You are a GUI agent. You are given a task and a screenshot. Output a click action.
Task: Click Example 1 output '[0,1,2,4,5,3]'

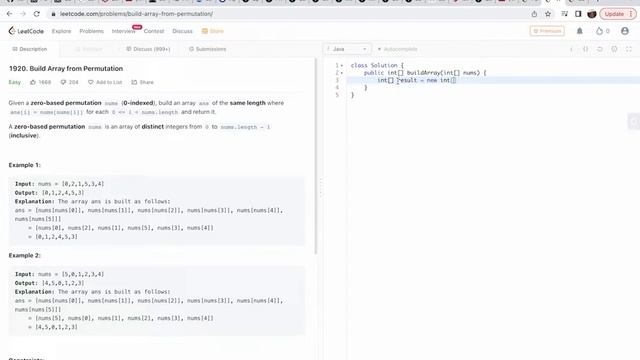coord(63,193)
